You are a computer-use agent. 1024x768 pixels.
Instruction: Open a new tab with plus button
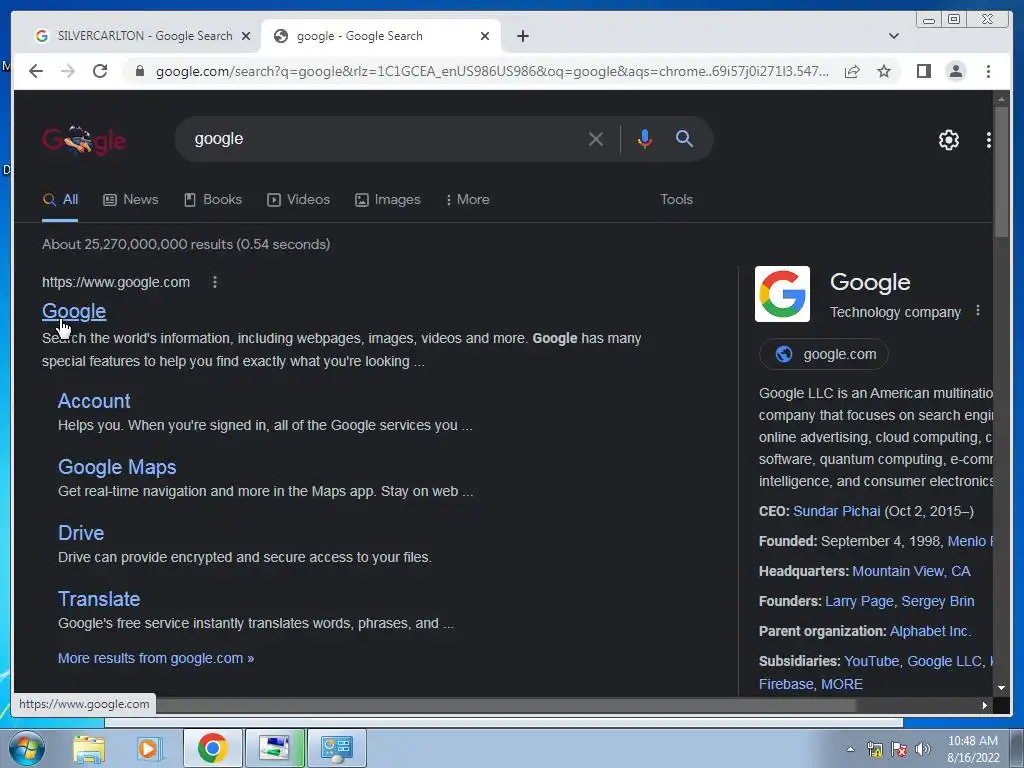coord(522,36)
